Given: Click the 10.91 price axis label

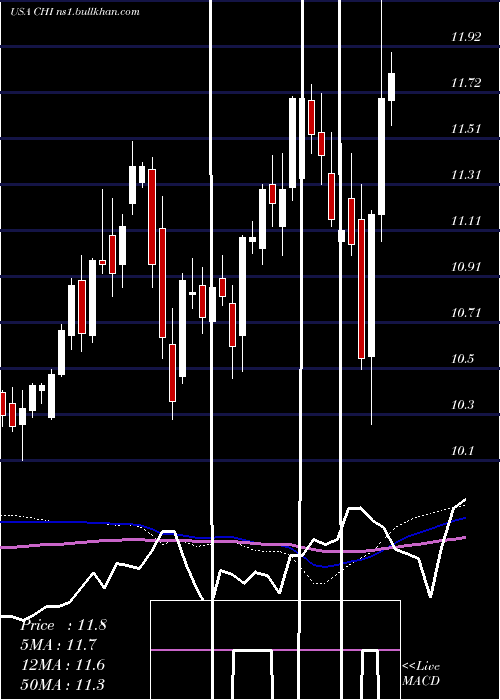Looking at the screenshot, I should tap(466, 267).
